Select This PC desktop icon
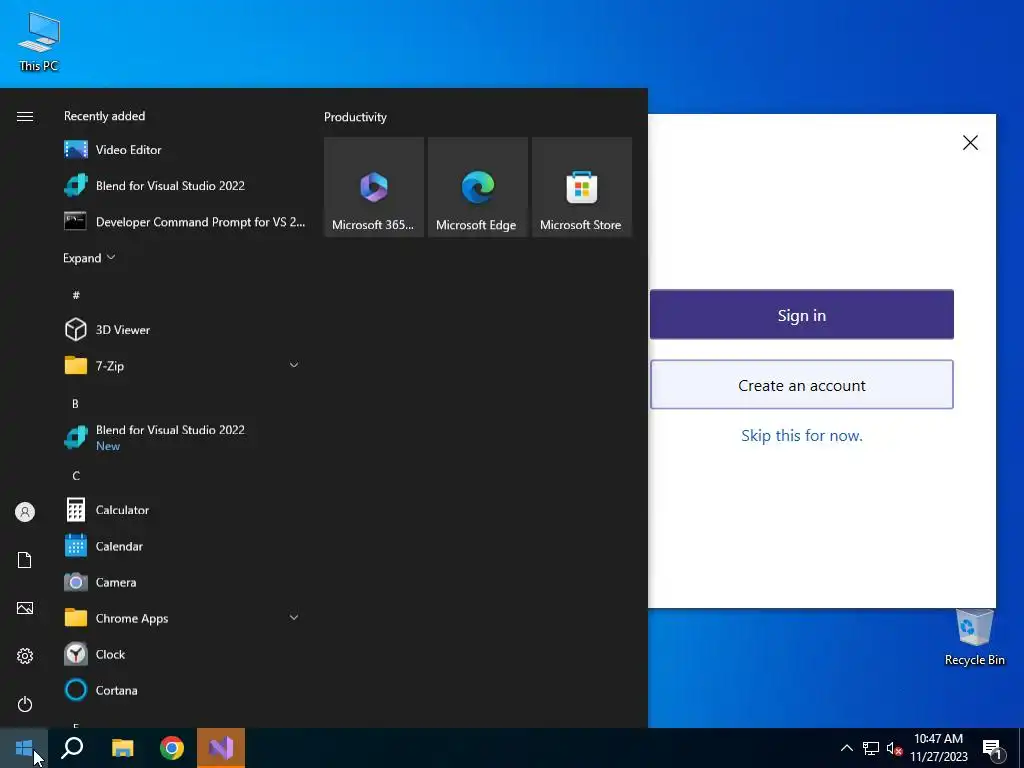 coord(39,41)
